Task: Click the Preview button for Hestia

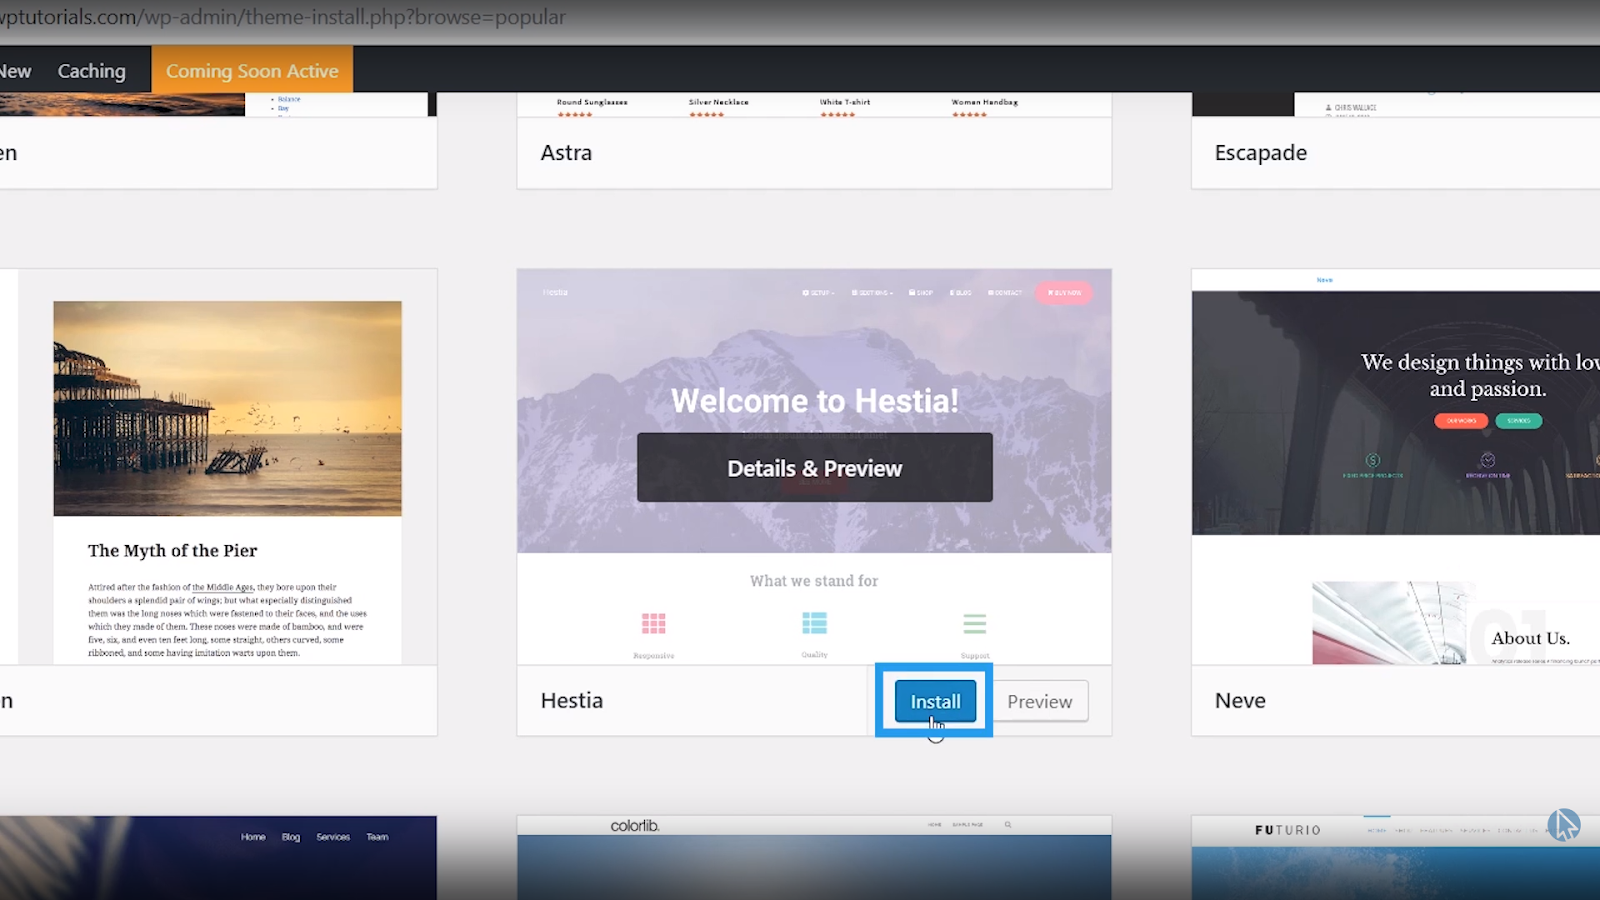Action: tap(1039, 701)
